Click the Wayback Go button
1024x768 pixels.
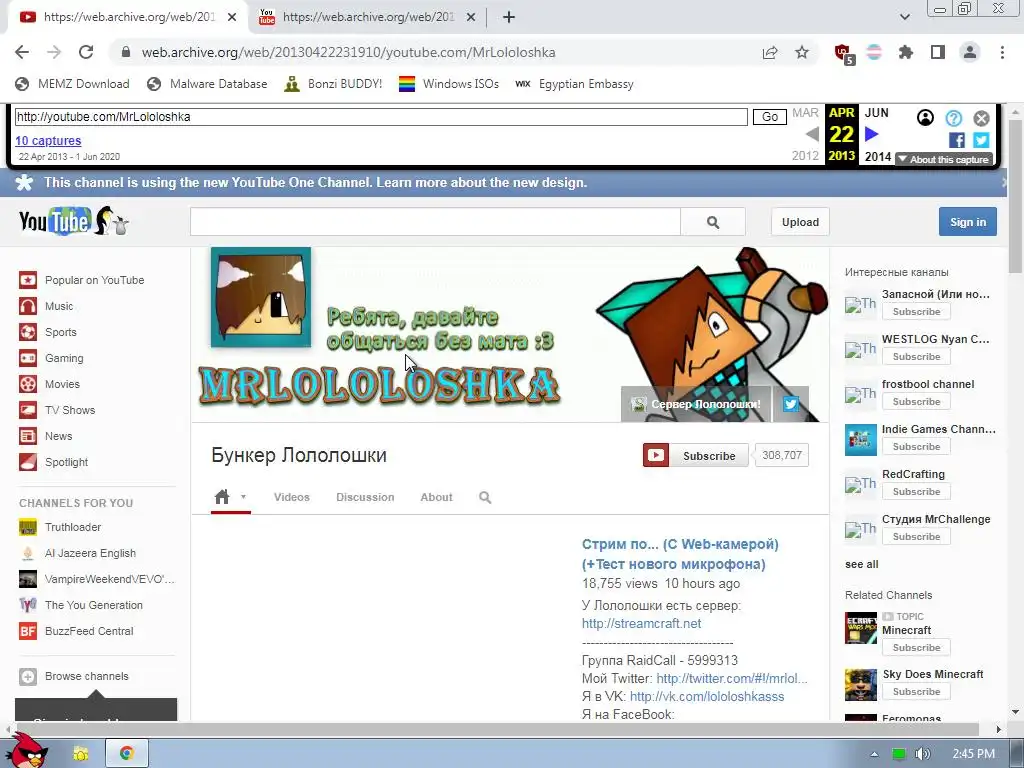click(x=769, y=117)
